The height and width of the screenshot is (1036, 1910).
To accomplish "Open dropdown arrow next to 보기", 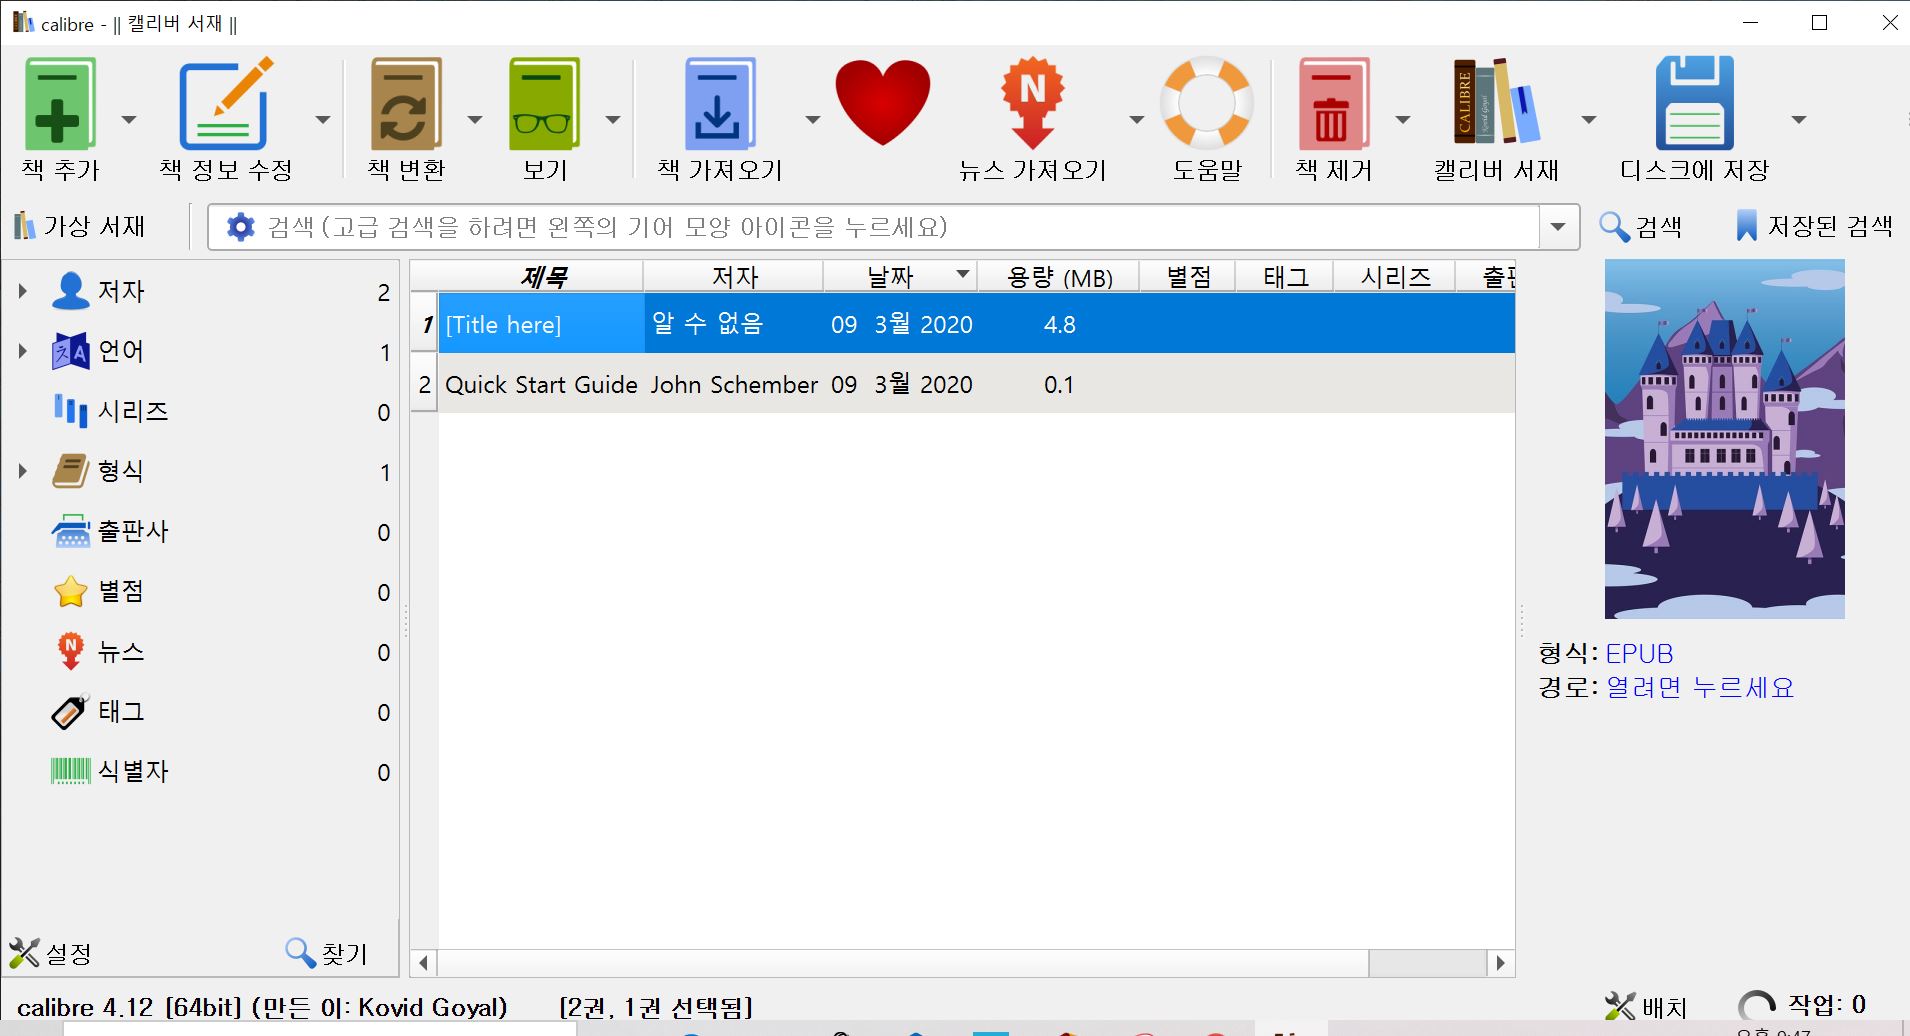I will [x=613, y=119].
